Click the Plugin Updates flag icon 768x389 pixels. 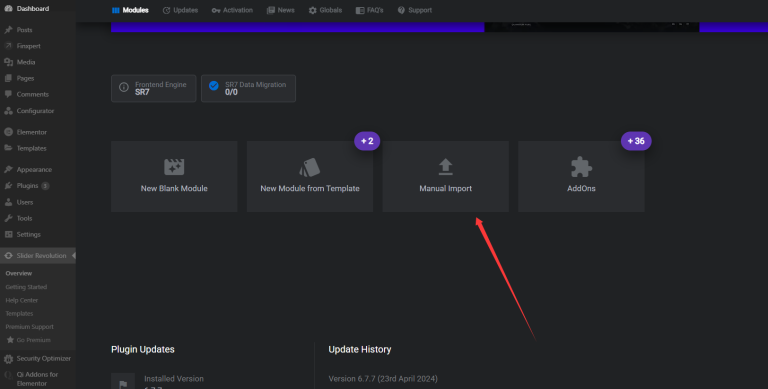coord(123,384)
